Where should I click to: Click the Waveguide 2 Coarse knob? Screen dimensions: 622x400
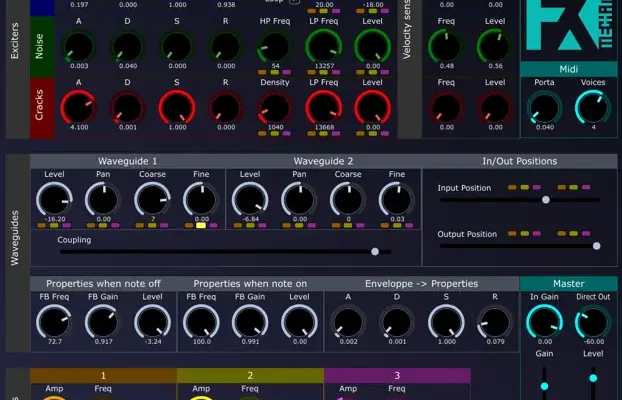[x=348, y=199]
